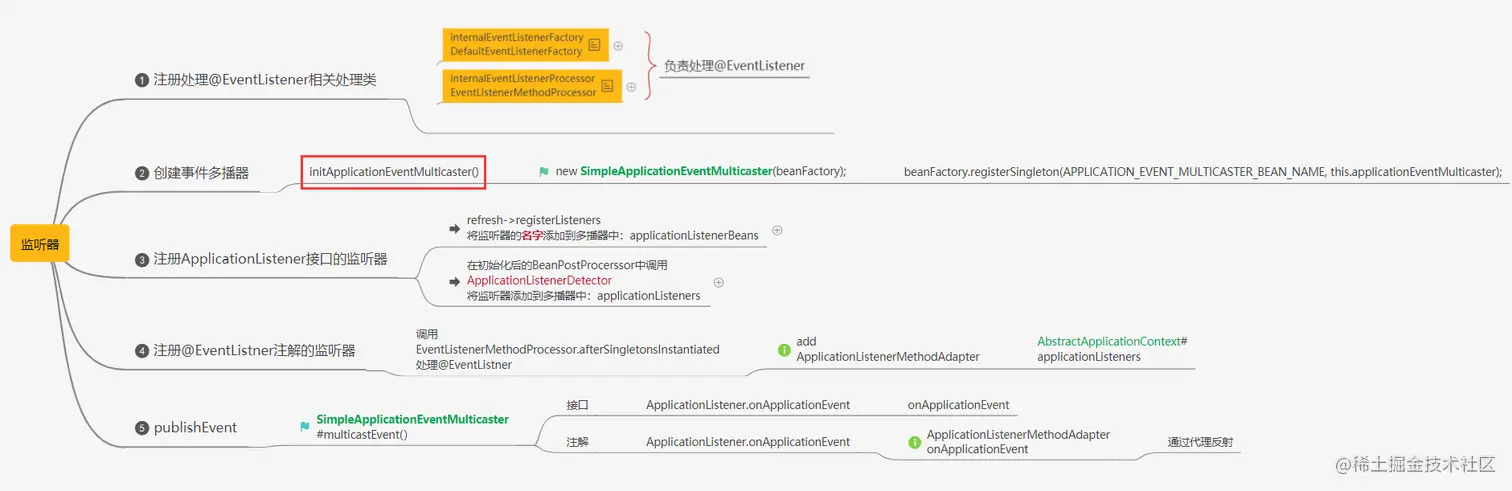
Task: Select topic 创建事件多播器
Action: click(201, 173)
